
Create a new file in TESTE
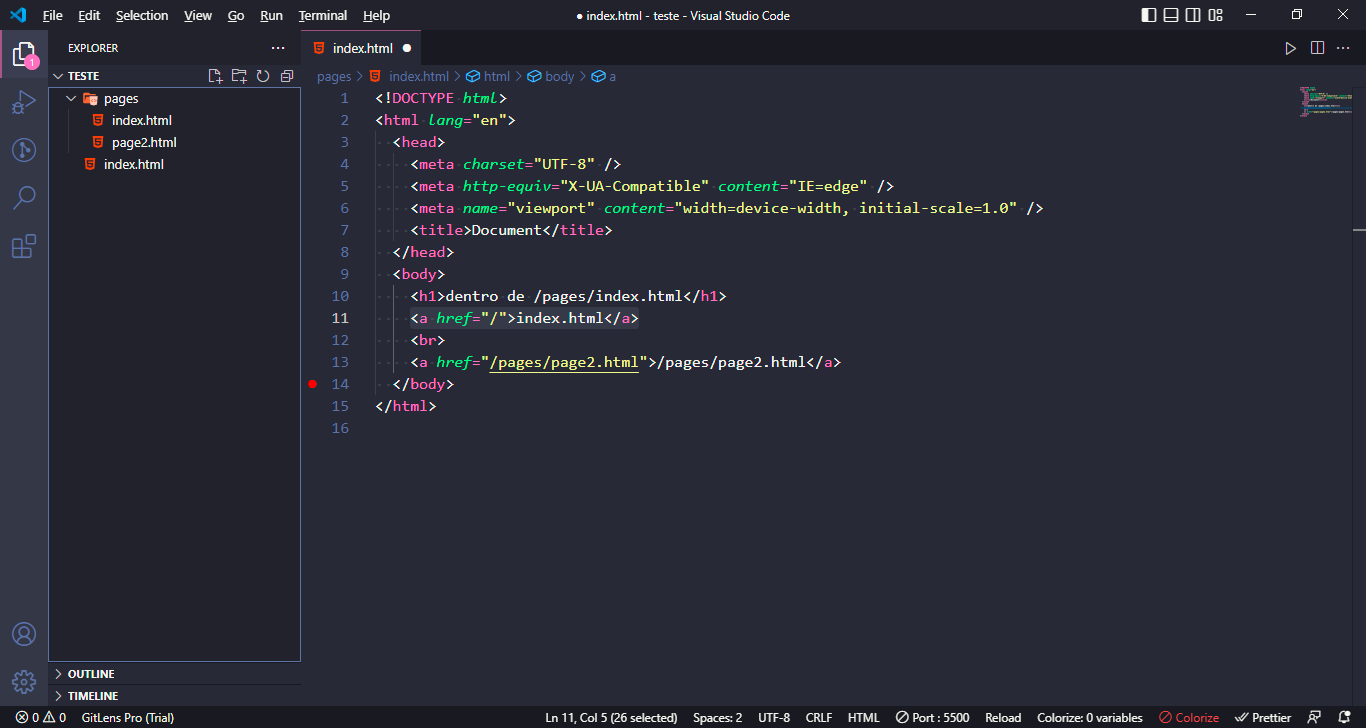(215, 76)
